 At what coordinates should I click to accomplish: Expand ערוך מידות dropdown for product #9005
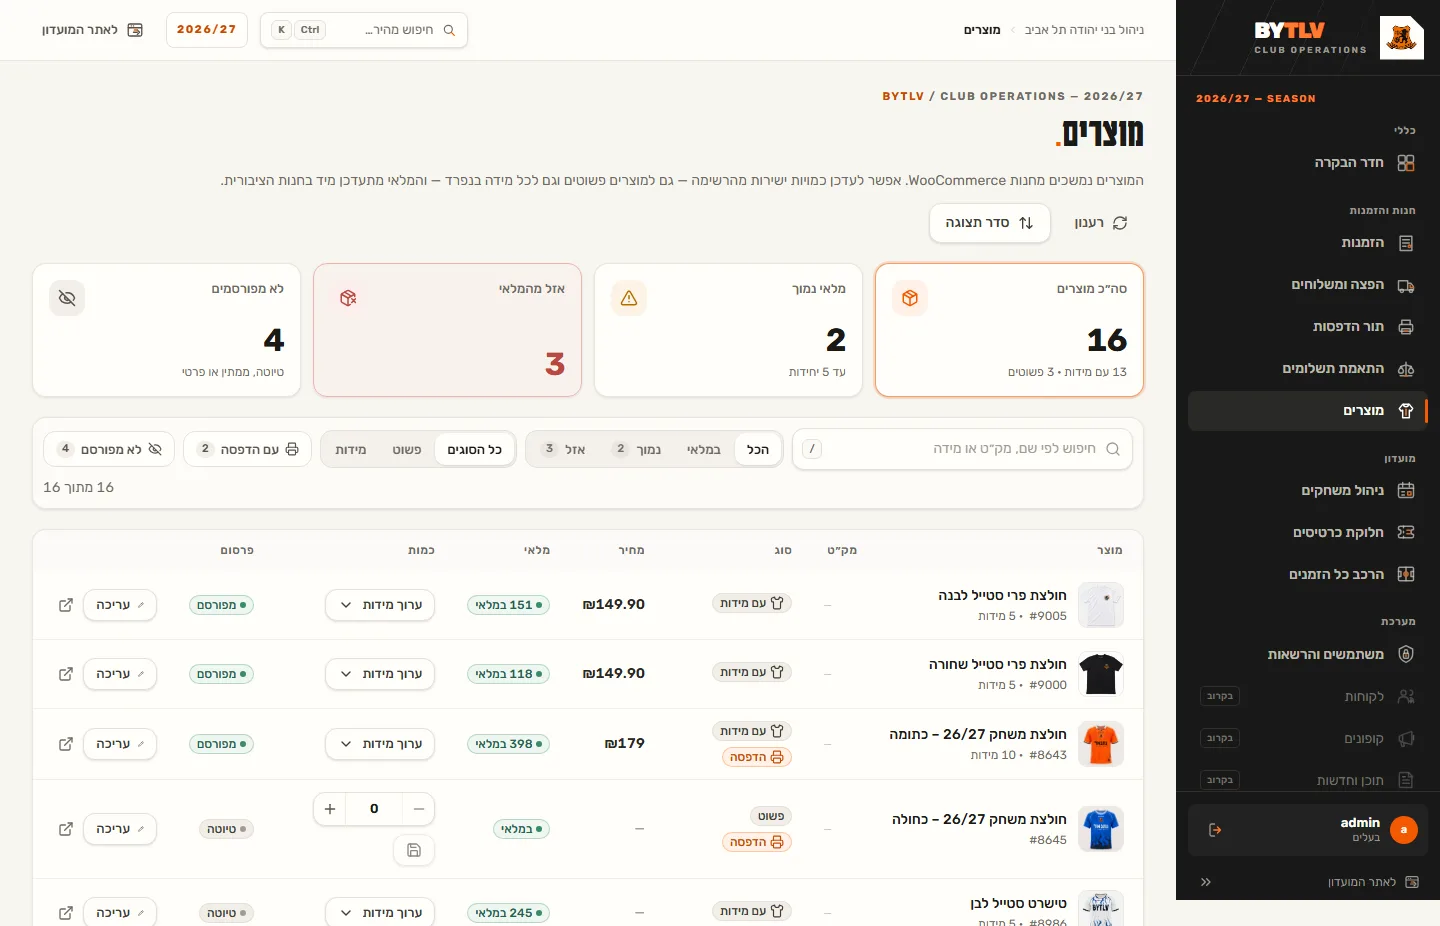coord(380,605)
